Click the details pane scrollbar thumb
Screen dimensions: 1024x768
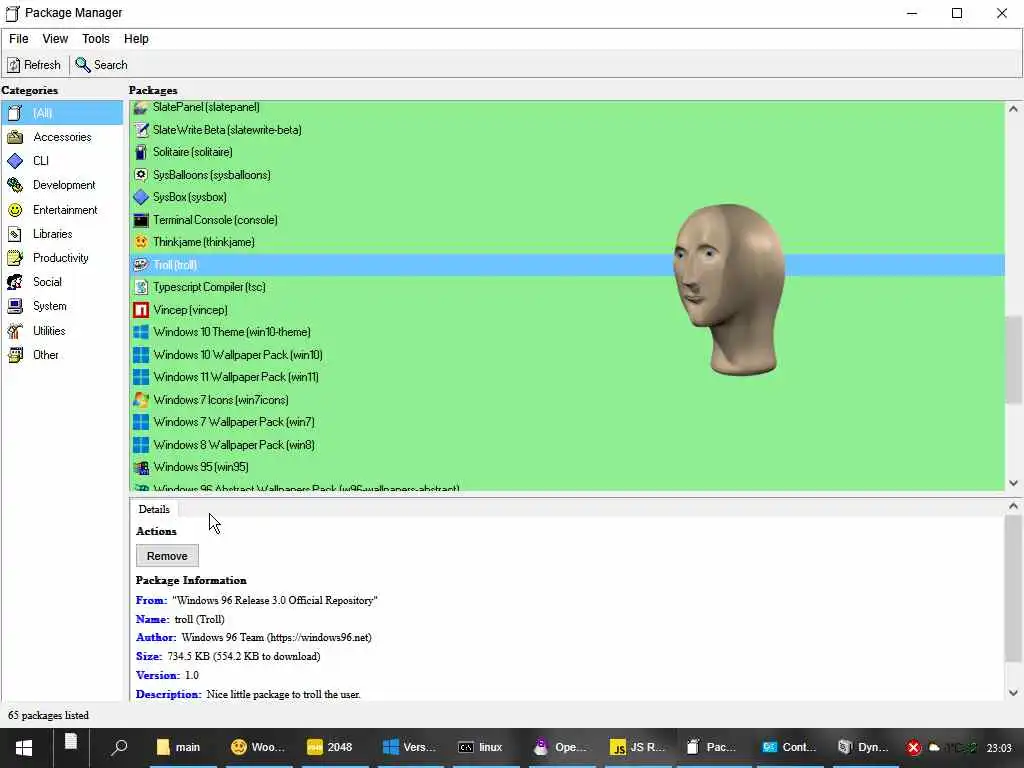click(x=1014, y=589)
